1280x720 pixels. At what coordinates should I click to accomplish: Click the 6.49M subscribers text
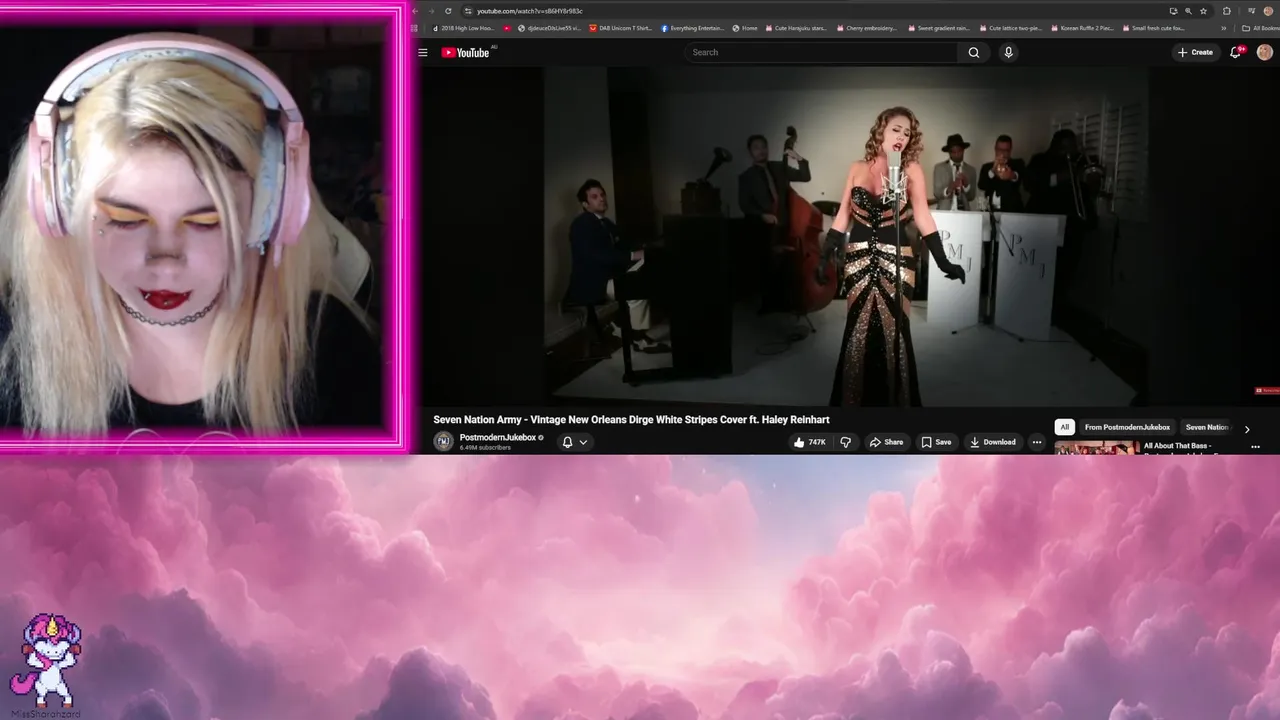click(485, 448)
